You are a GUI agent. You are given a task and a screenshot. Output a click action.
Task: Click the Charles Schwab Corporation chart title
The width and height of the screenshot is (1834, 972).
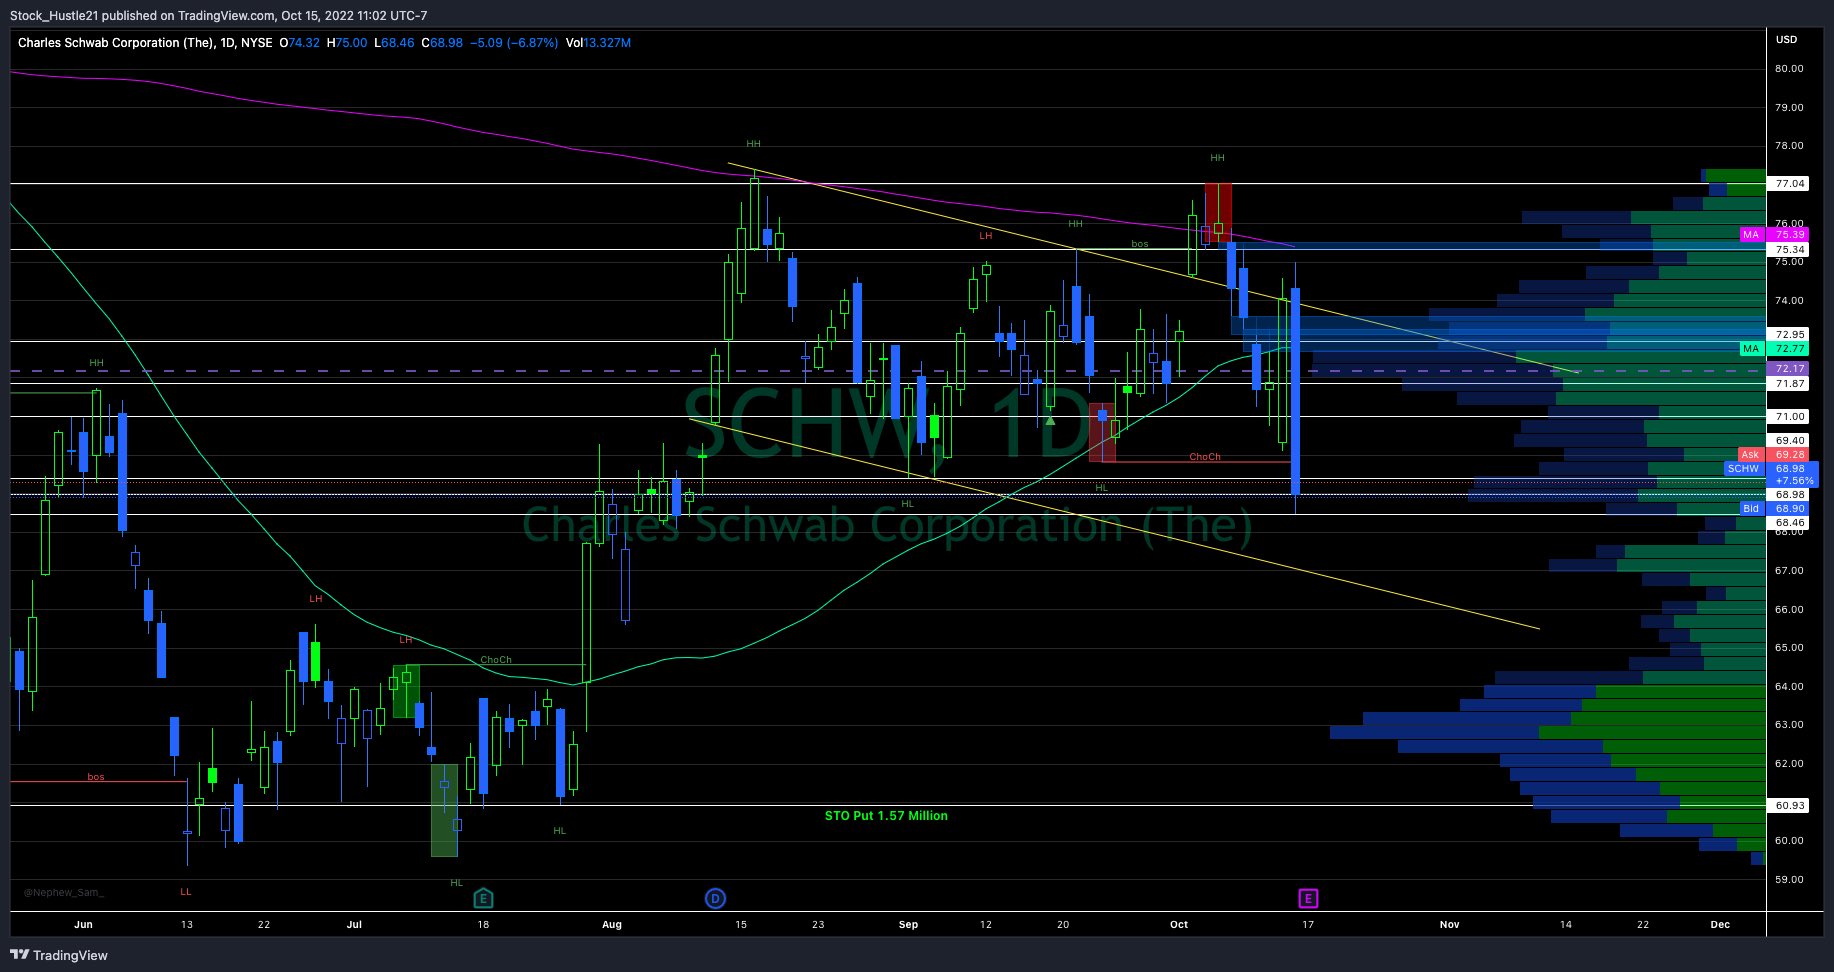pos(144,43)
